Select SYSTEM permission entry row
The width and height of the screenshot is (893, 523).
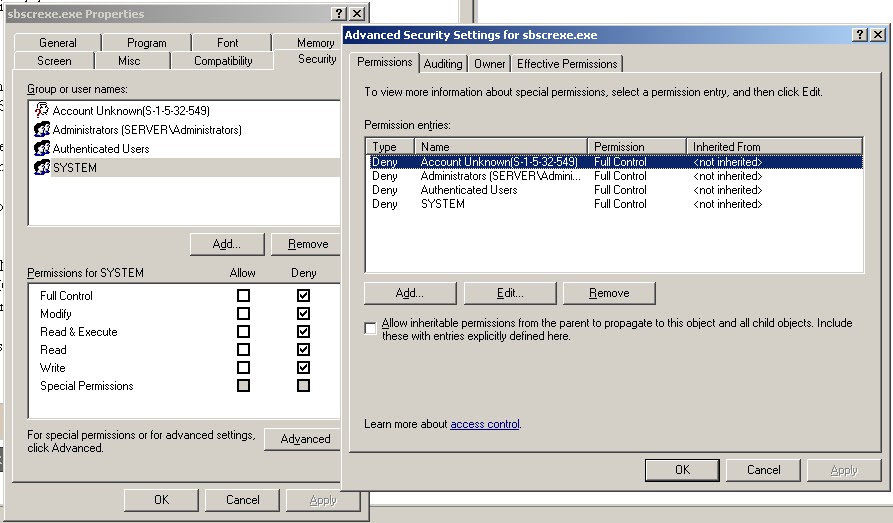615,204
